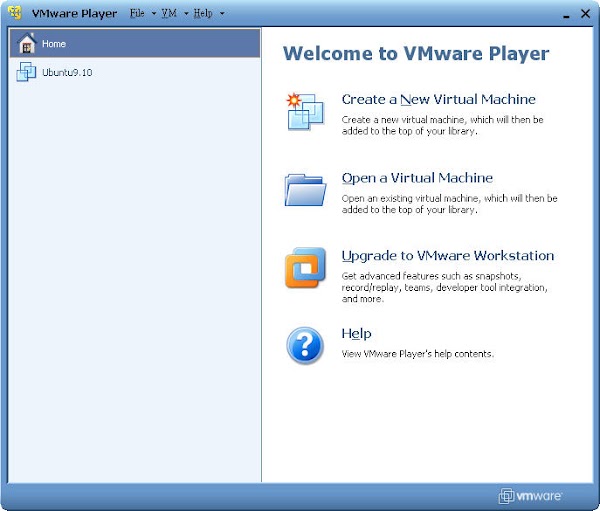This screenshot has width=600, height=511.
Task: Click the blue question mark Help icon
Action: [305, 345]
